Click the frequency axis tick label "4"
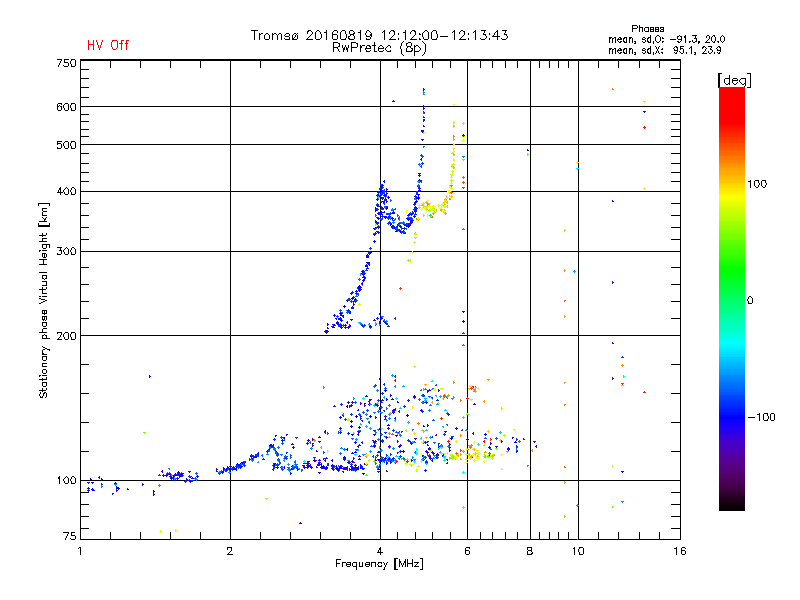The height and width of the screenshot is (600, 800). point(380,551)
